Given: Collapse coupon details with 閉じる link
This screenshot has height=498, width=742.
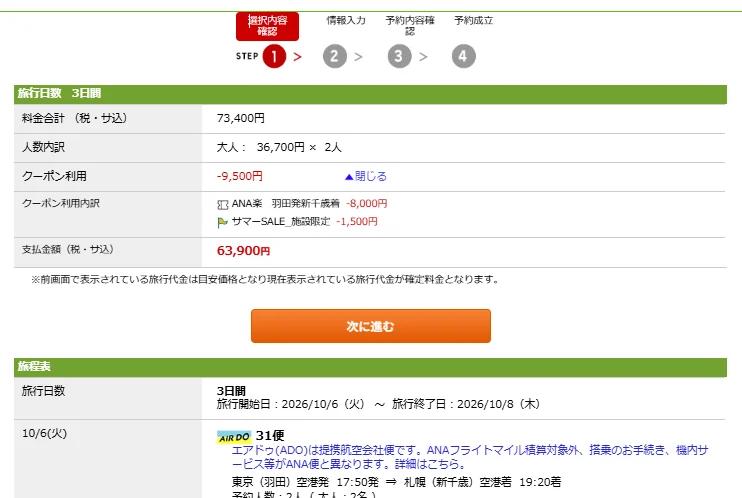Looking at the screenshot, I should (366, 176).
